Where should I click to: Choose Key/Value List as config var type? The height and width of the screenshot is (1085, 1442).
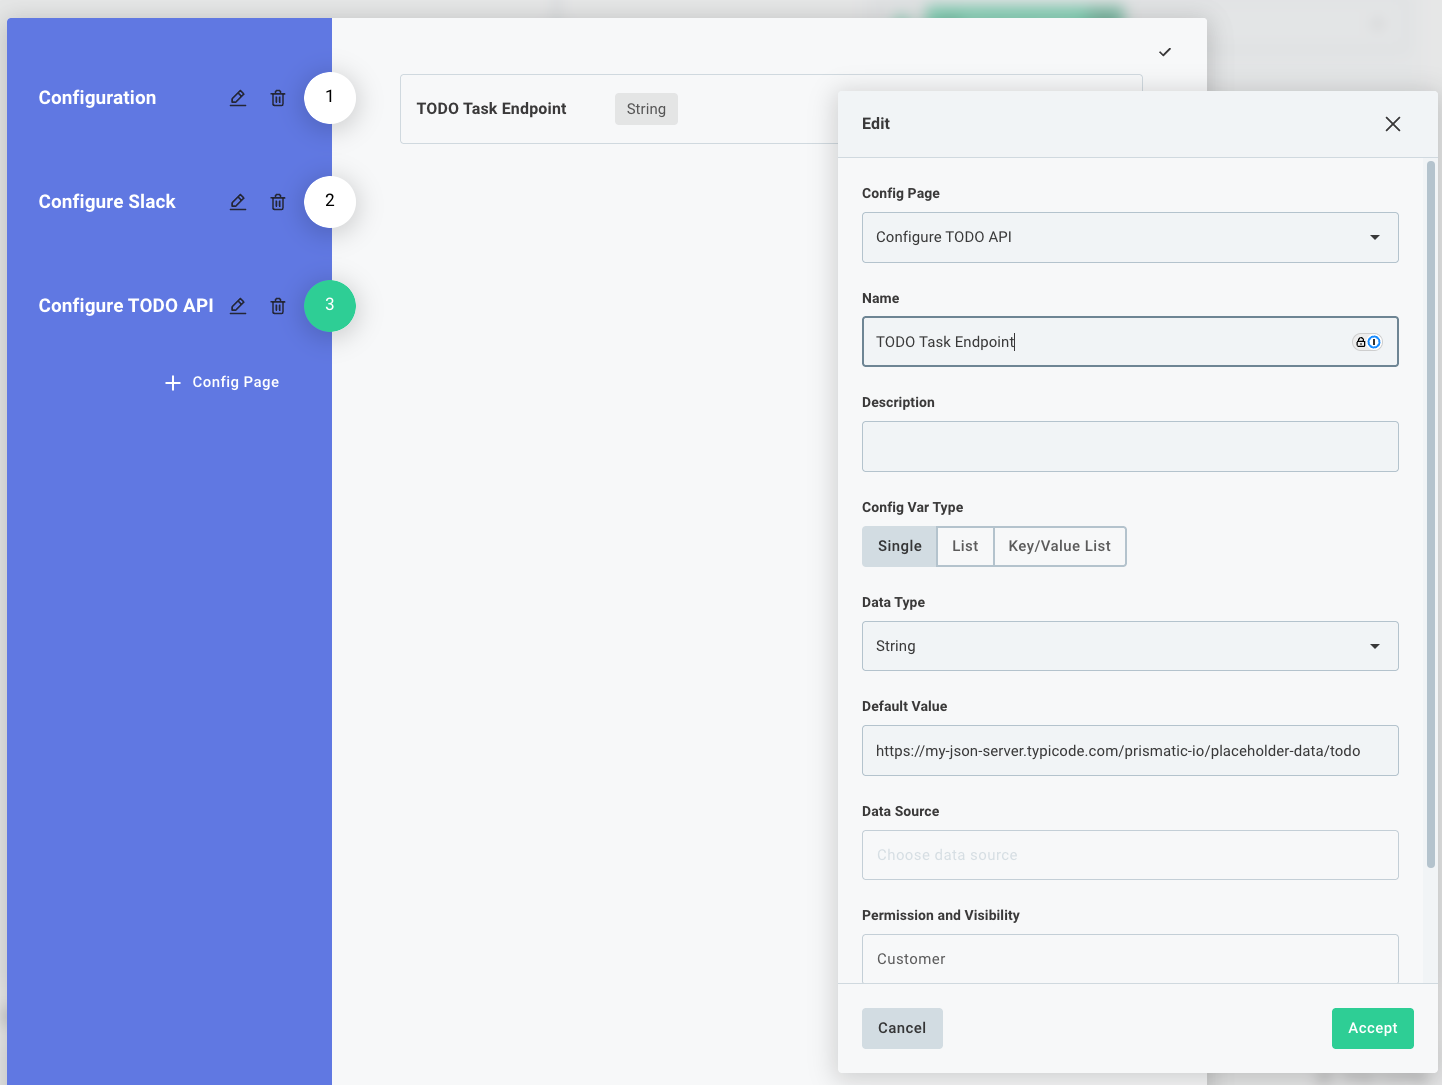tap(1059, 546)
